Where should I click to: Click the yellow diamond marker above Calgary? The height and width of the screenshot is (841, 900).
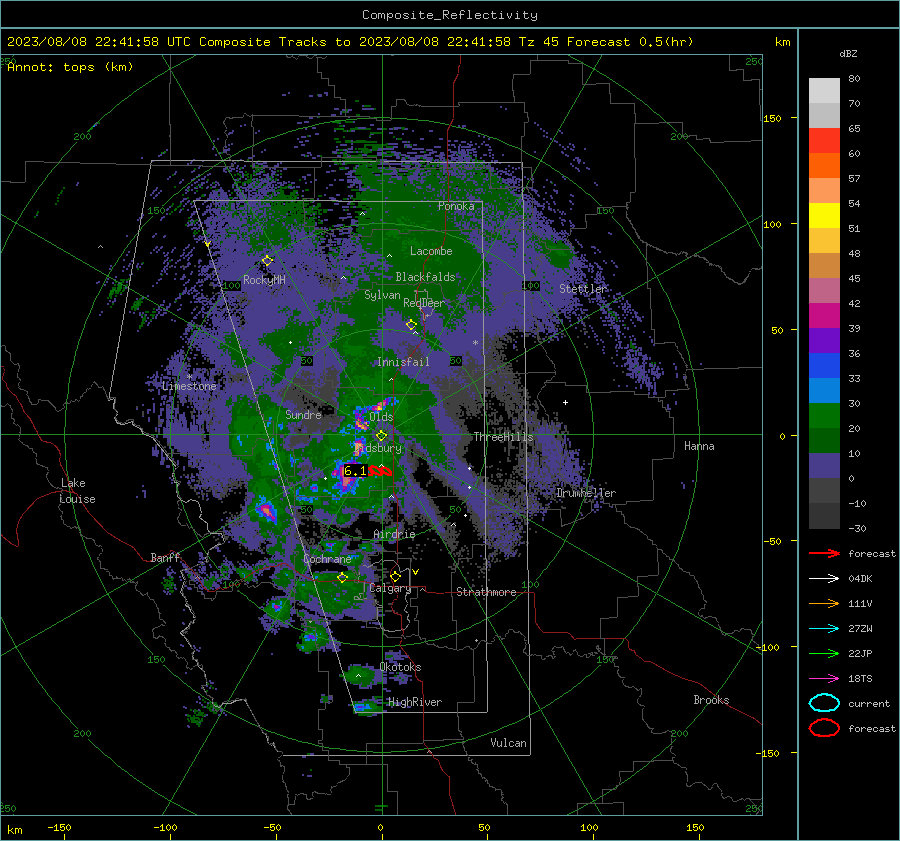pyautogui.click(x=395, y=576)
